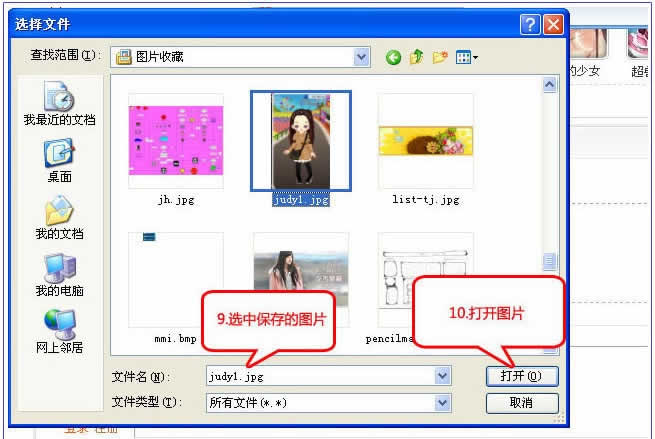Open the Views menu icon
The width and height of the screenshot is (655, 439).
pyautogui.click(x=467, y=57)
